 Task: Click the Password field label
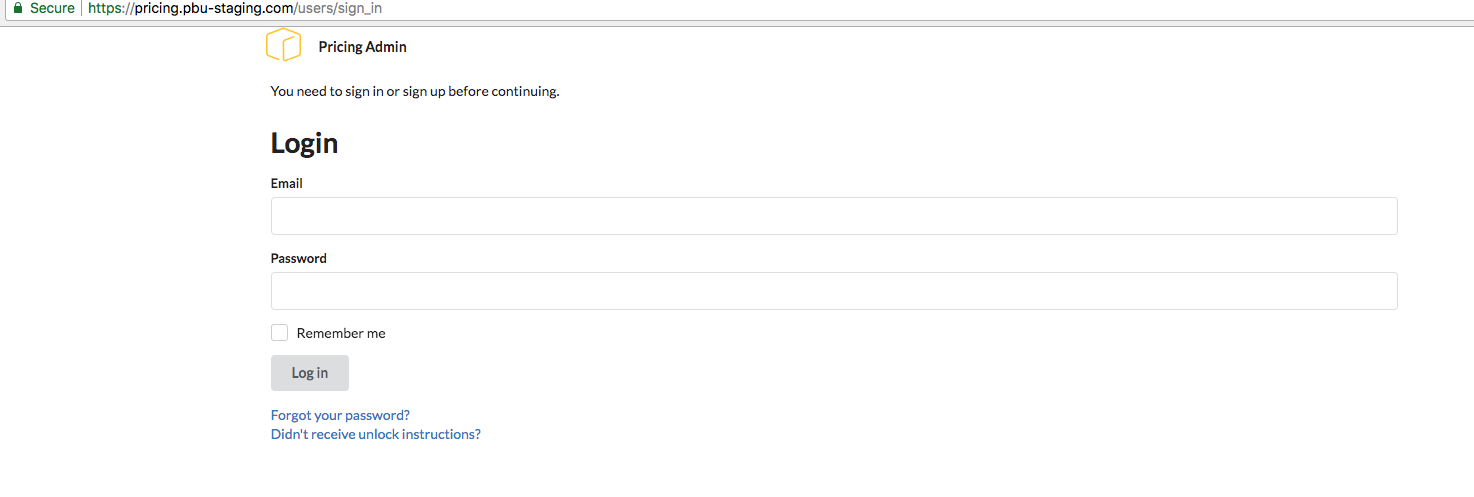coord(299,259)
